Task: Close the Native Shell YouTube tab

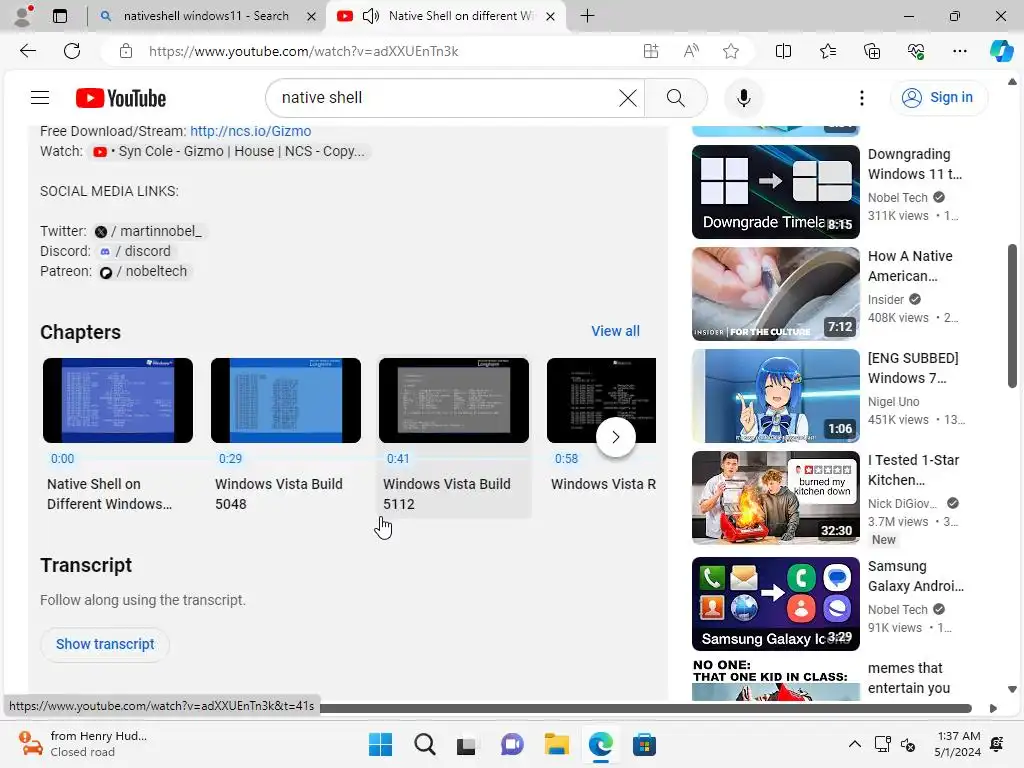Action: pos(551,16)
